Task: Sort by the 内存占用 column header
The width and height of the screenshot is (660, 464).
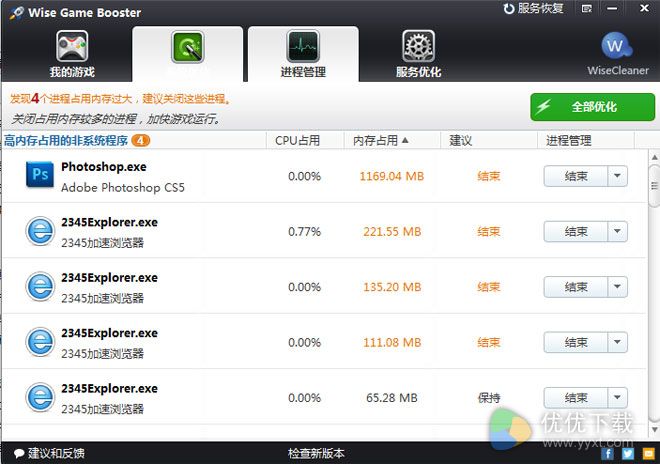Action: (x=392, y=140)
